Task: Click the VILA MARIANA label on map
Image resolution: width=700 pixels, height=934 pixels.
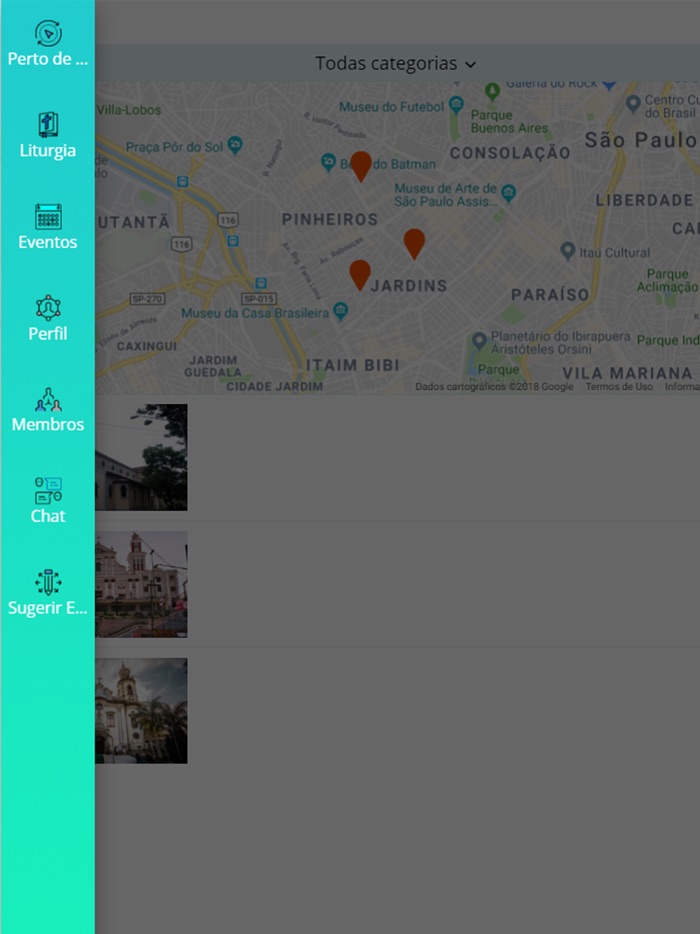Action: (x=627, y=373)
